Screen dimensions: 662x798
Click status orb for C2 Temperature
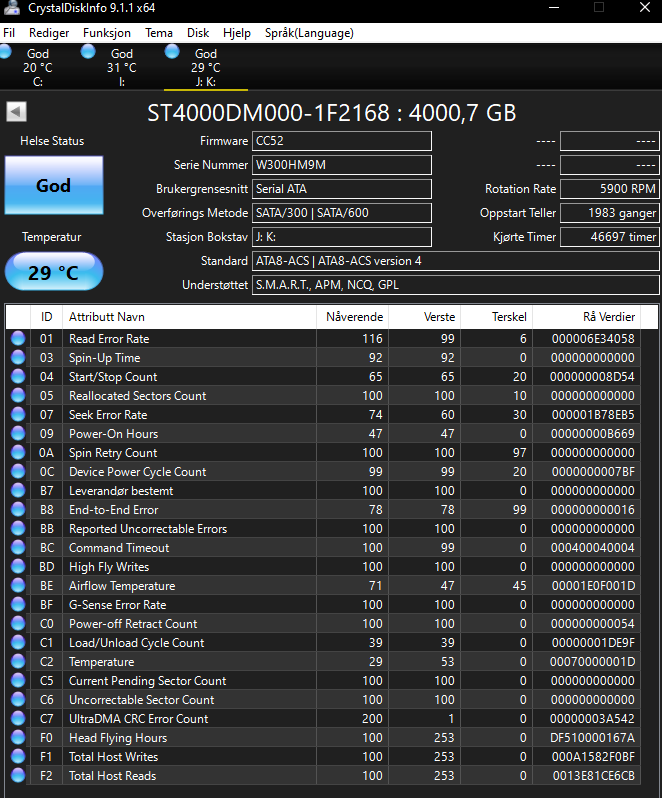click(18, 662)
